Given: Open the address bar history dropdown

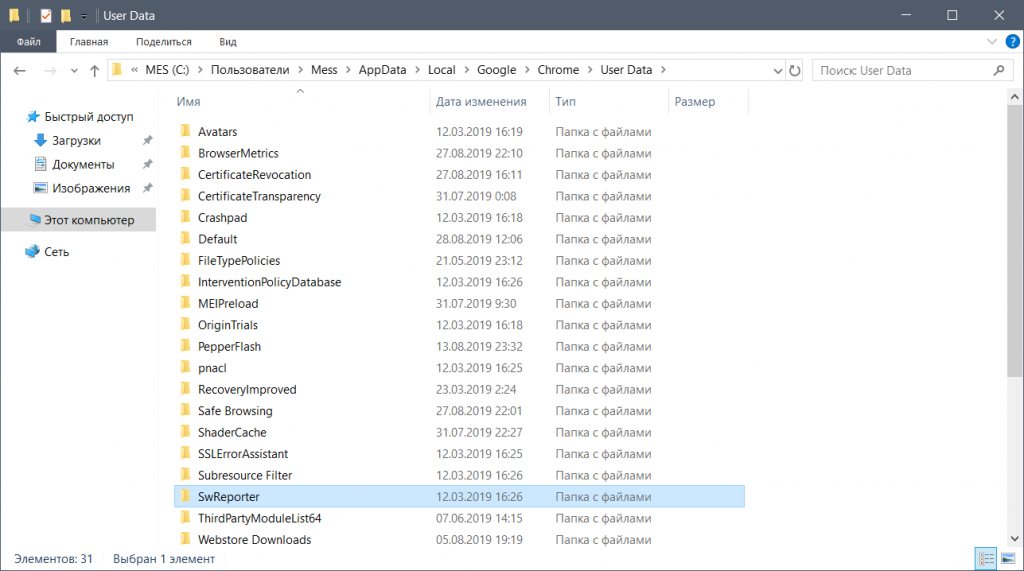Looking at the screenshot, I should 778,71.
